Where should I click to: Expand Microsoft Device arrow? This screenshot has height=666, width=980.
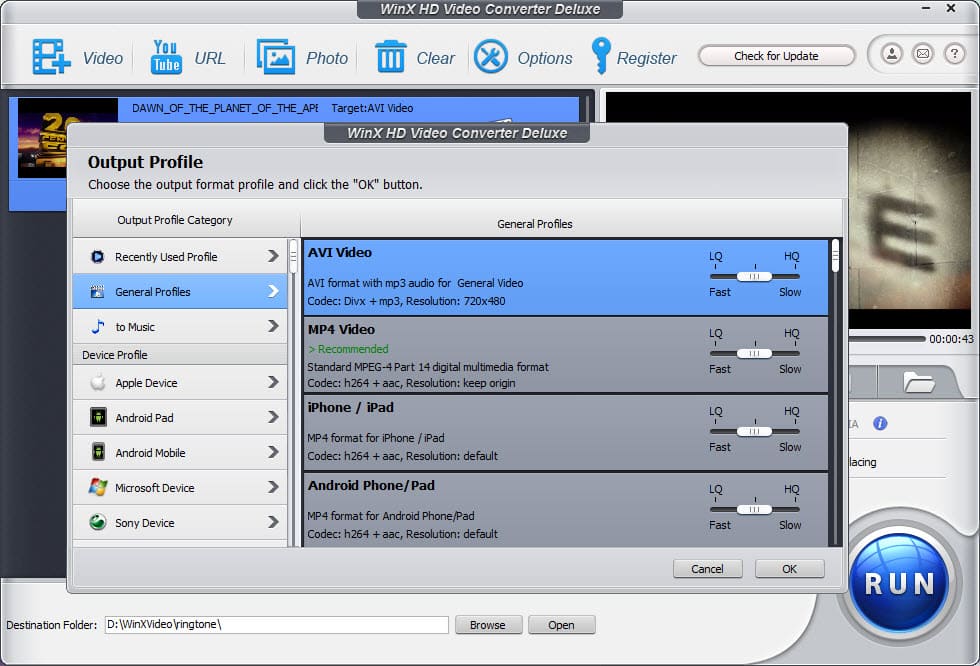coord(273,487)
